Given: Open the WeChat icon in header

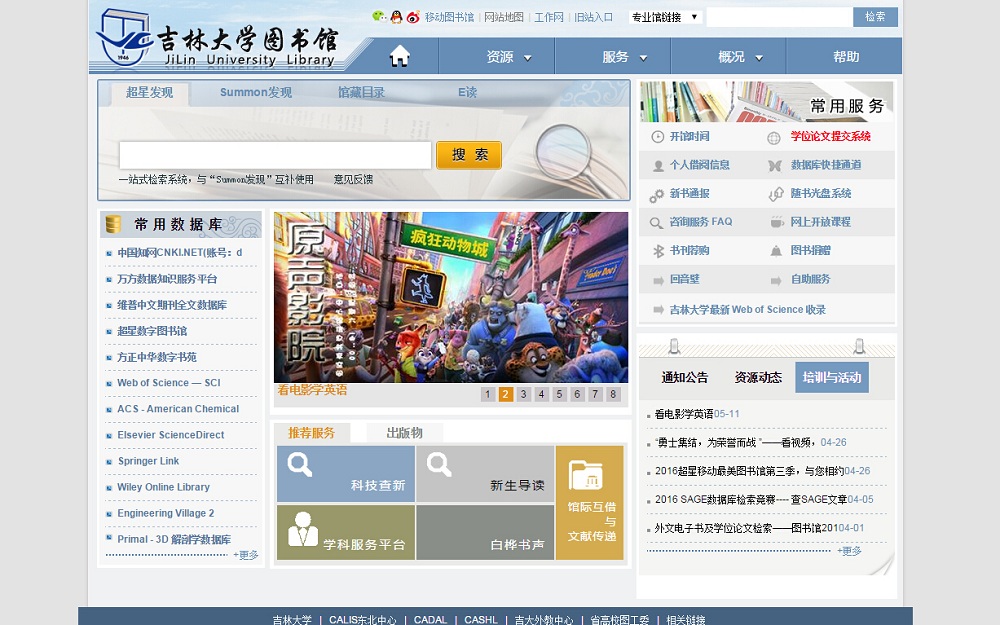Looking at the screenshot, I should click(x=379, y=17).
